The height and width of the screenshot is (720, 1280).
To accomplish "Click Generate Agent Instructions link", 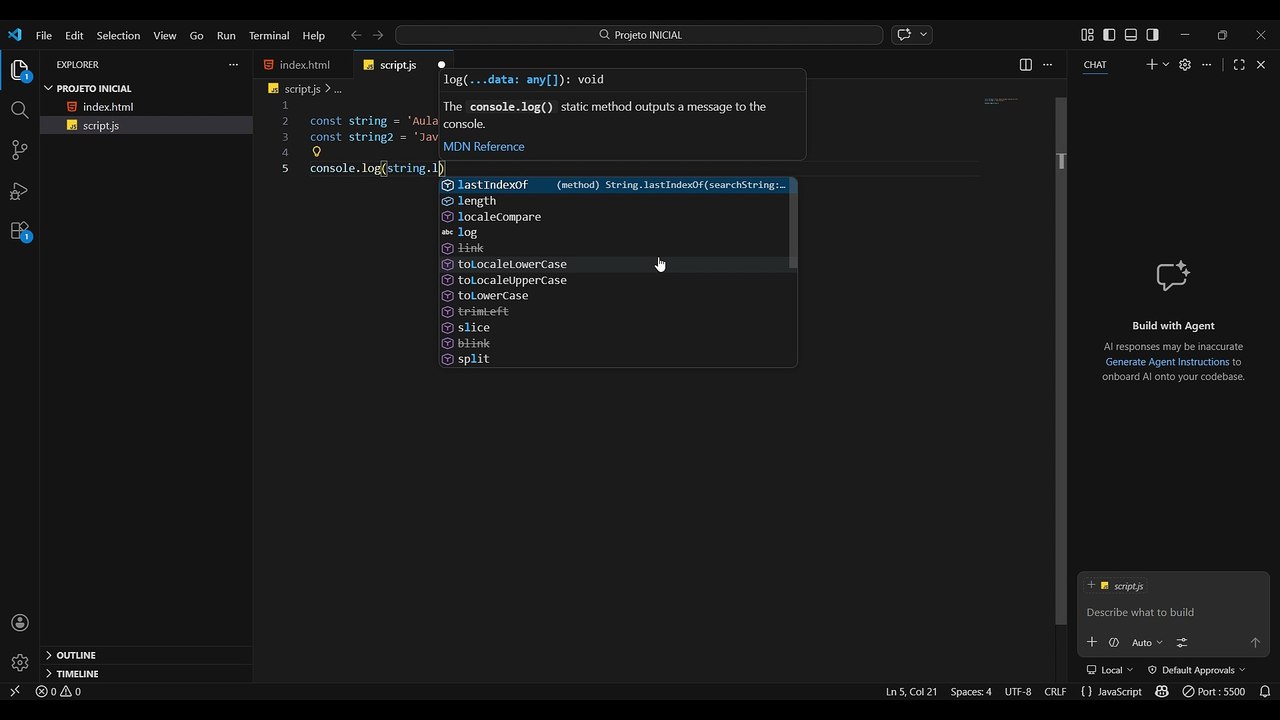I will point(1167,362).
